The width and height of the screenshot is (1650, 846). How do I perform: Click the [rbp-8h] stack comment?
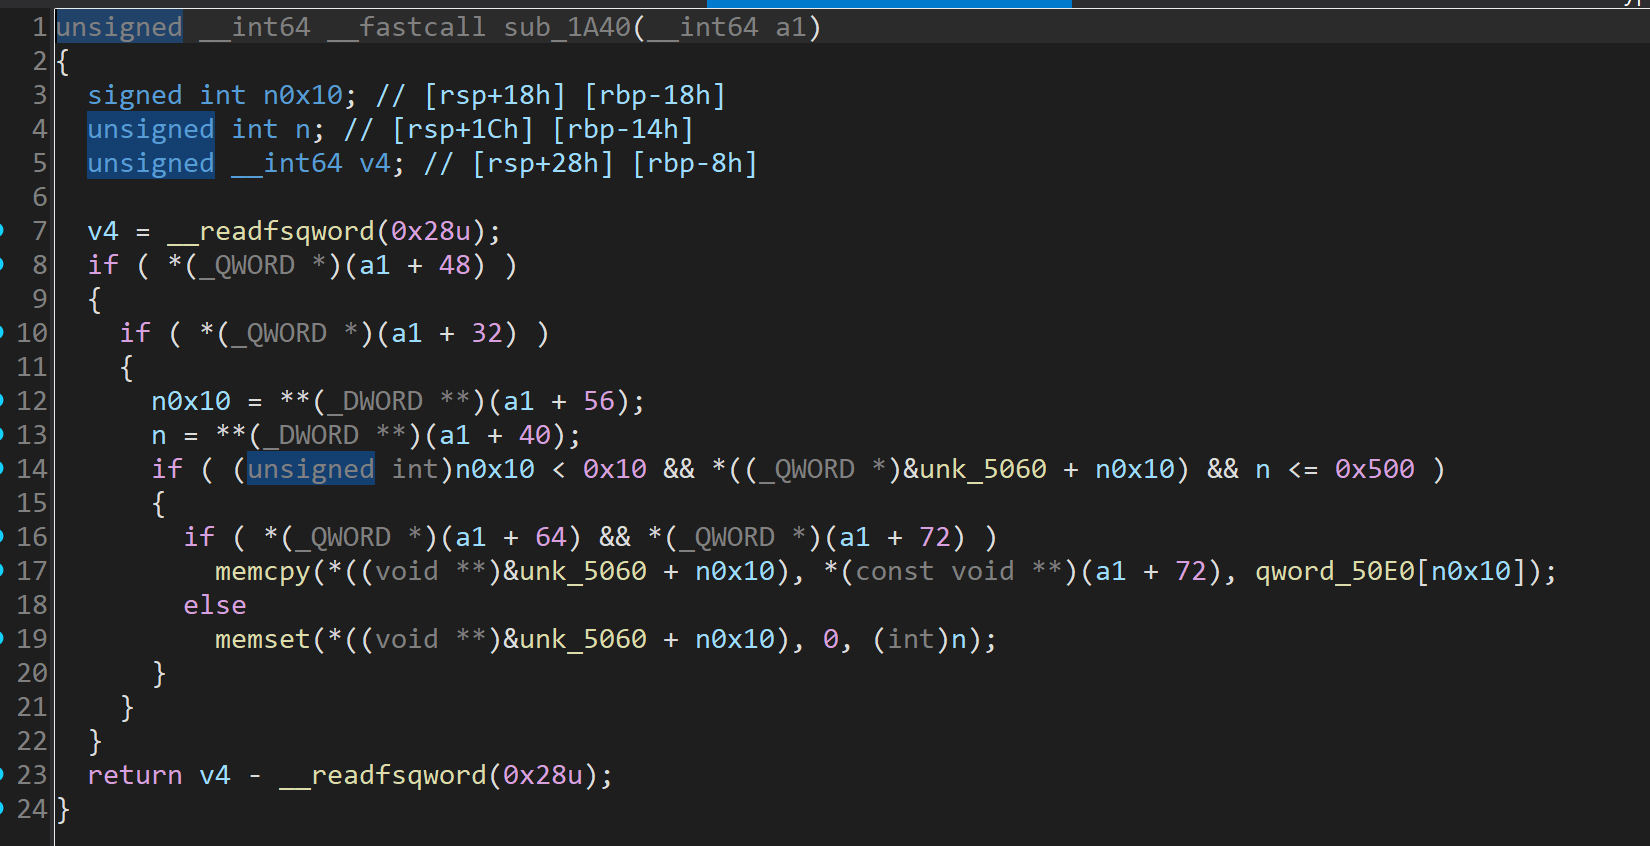(695, 163)
